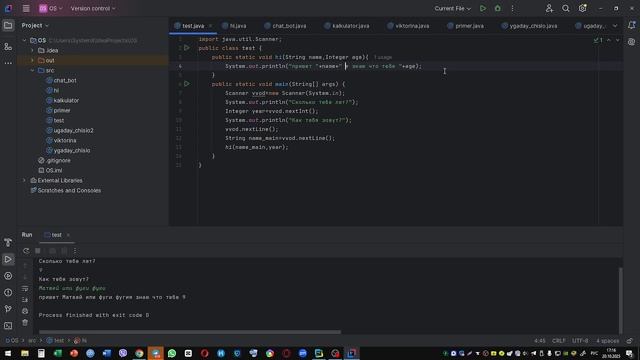Show more tool windows ellipsis
640x360 pixels.
(8, 63)
